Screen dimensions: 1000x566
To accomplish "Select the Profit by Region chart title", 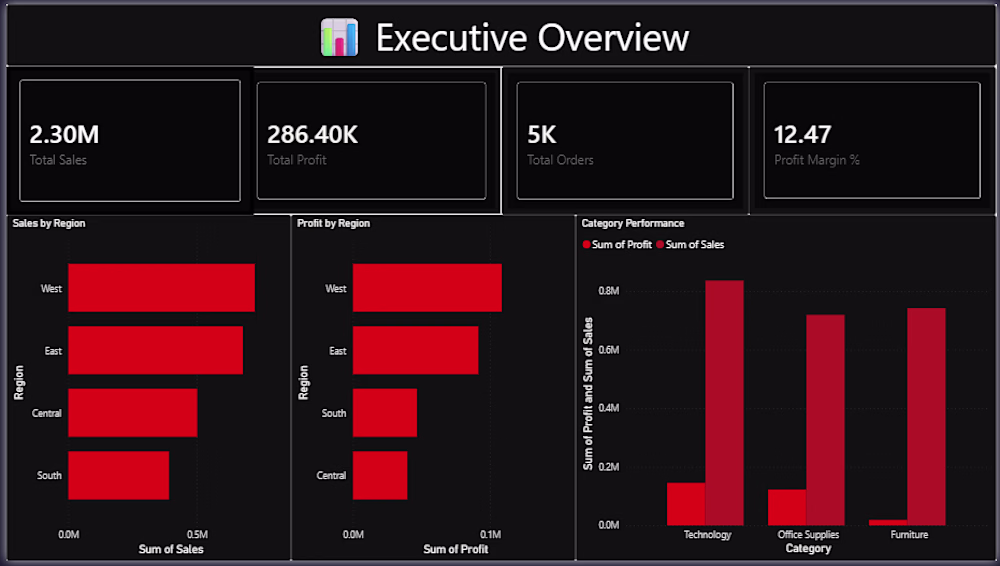I will point(334,223).
